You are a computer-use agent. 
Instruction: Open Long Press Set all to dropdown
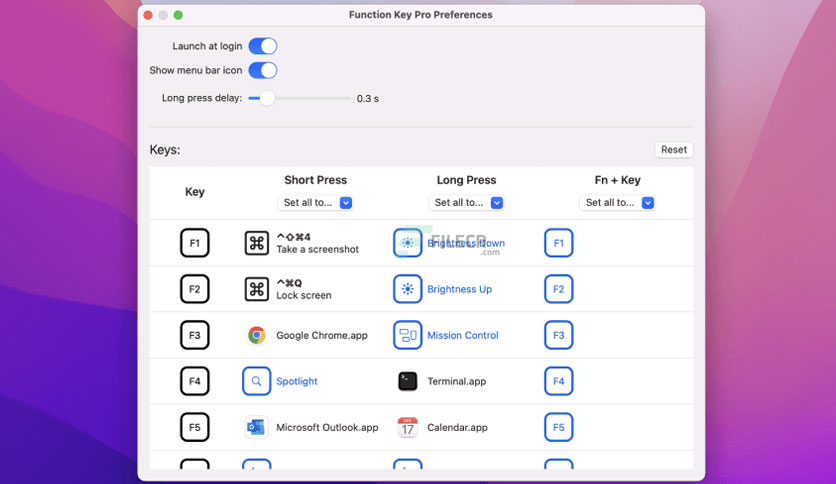point(466,203)
